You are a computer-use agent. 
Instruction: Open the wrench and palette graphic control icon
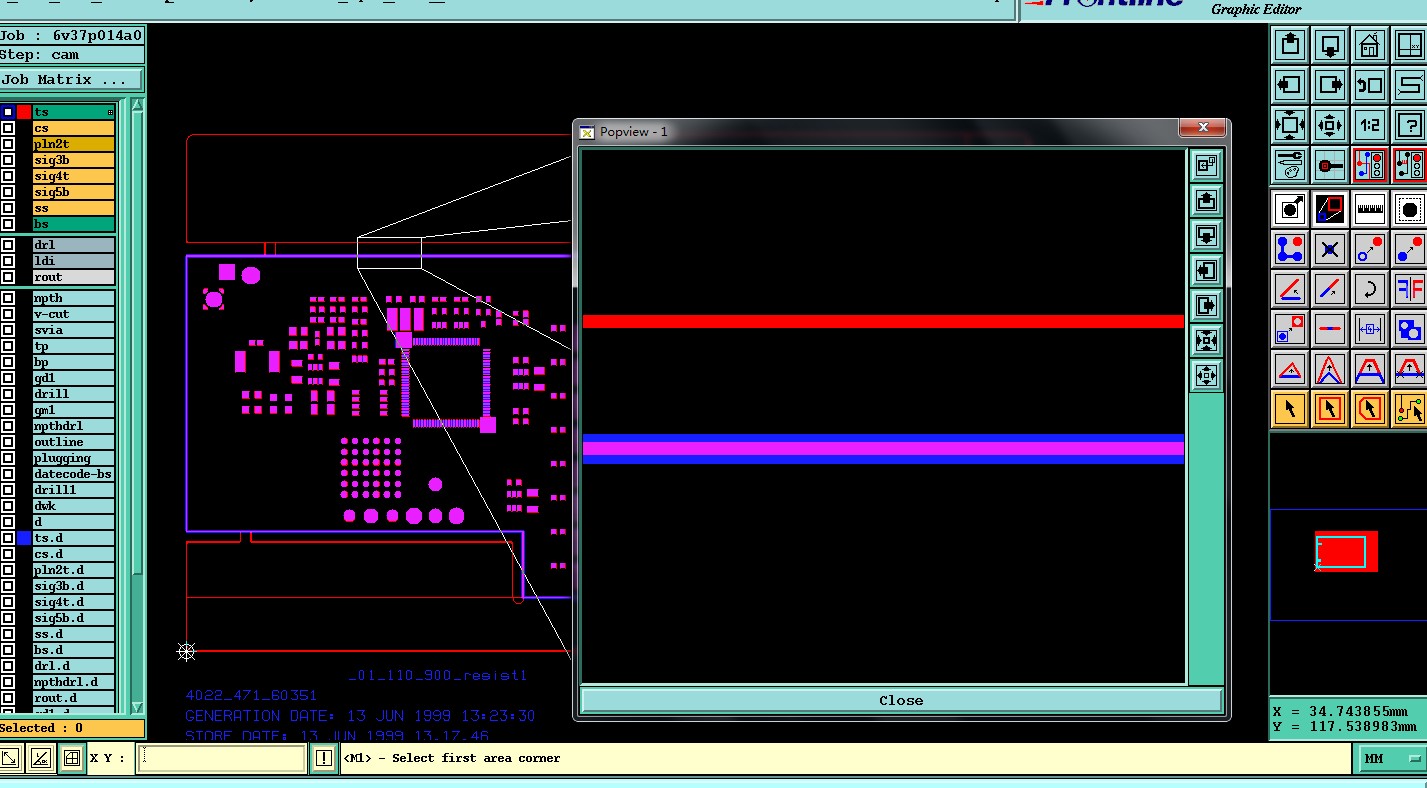coord(1290,165)
